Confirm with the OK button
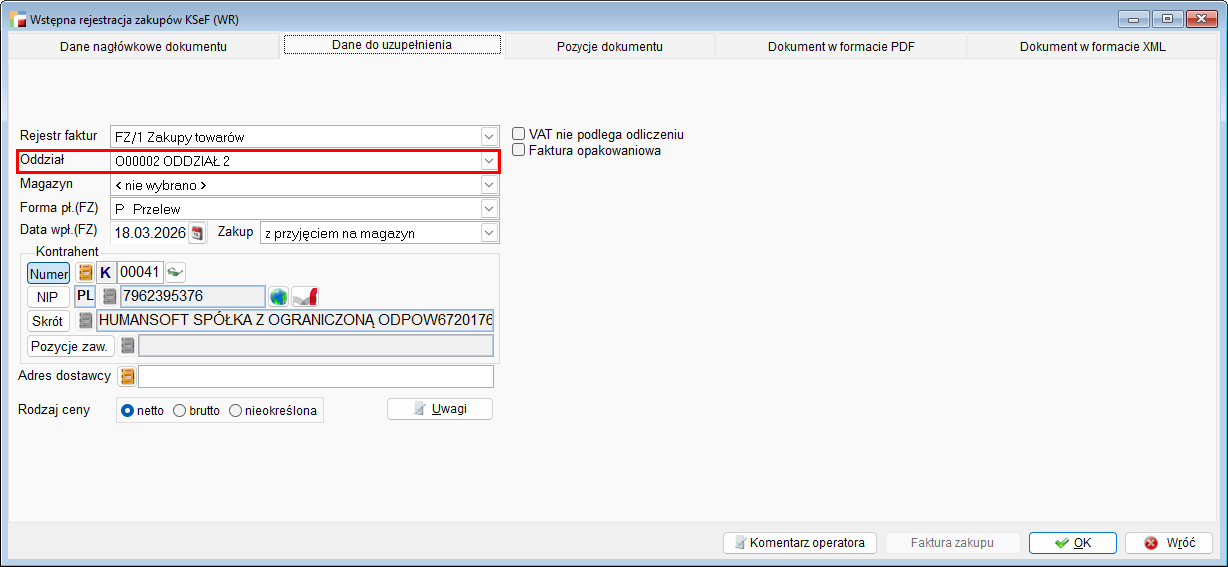Viewport: 1228px width, 567px height. click(x=1072, y=543)
